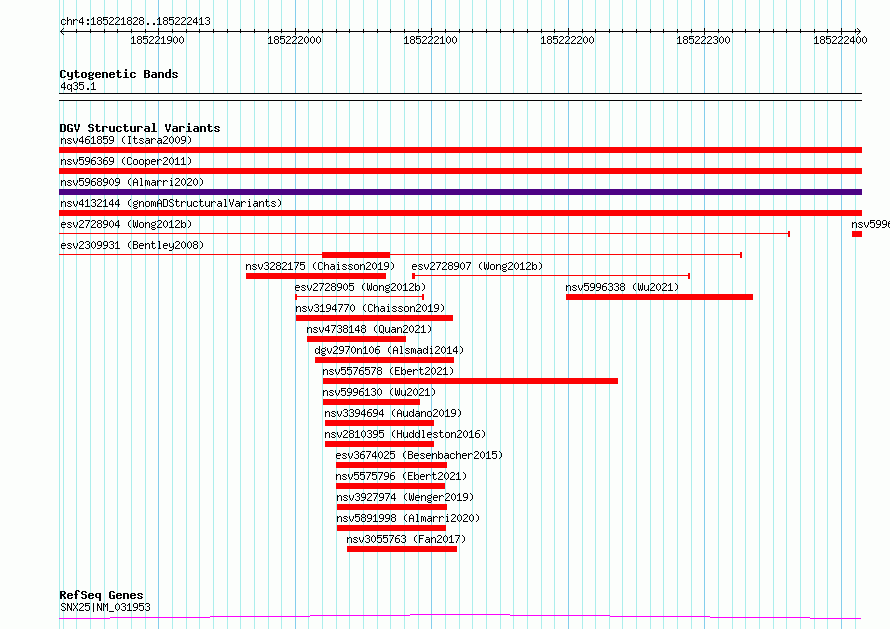Click the esv2728907 (Wong2012b) label
The width and height of the screenshot is (890, 629).
[477, 266]
